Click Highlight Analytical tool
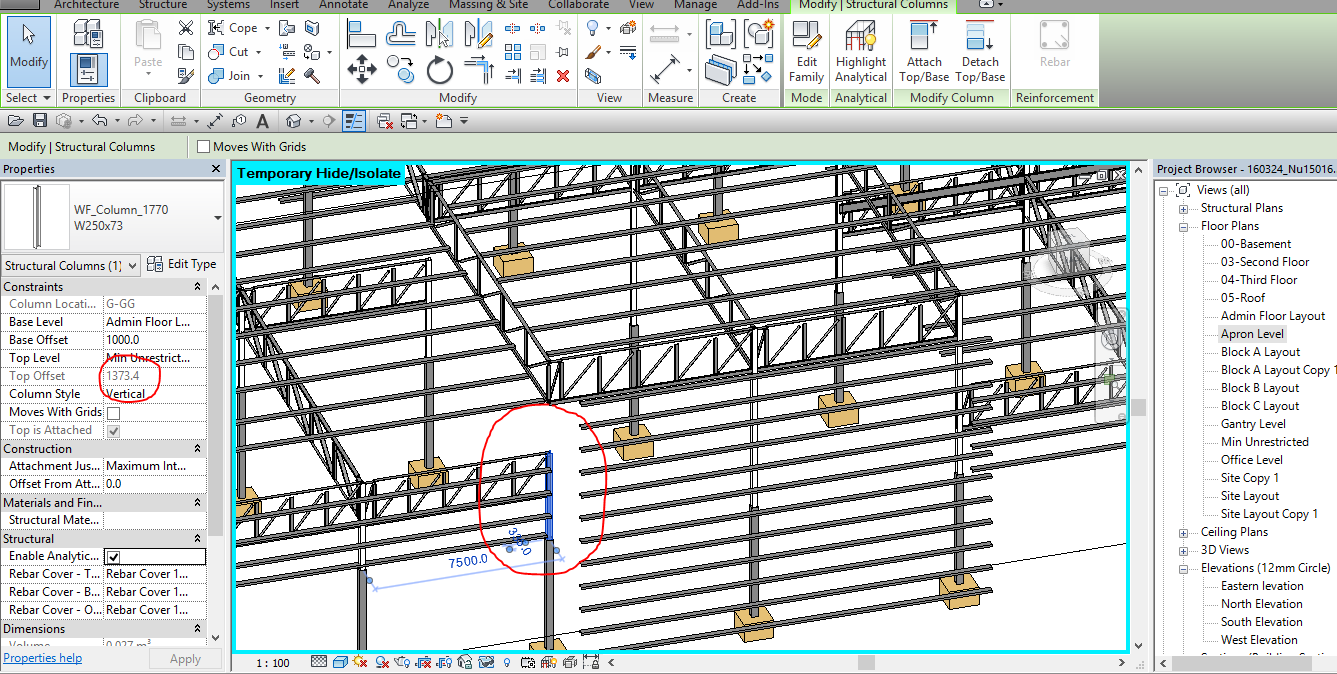Image resolution: width=1337 pixels, height=674 pixels. click(x=861, y=52)
